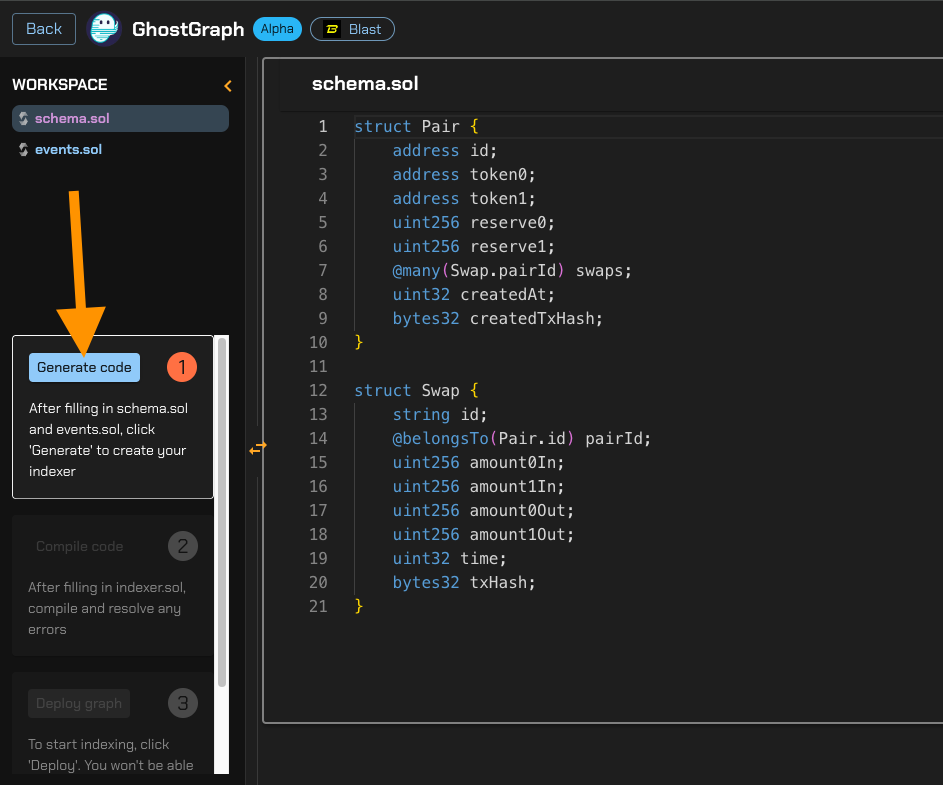Image resolution: width=943 pixels, height=785 pixels.
Task: Click the steps panel vertical scrollbar
Action: pyautogui.click(x=222, y=510)
